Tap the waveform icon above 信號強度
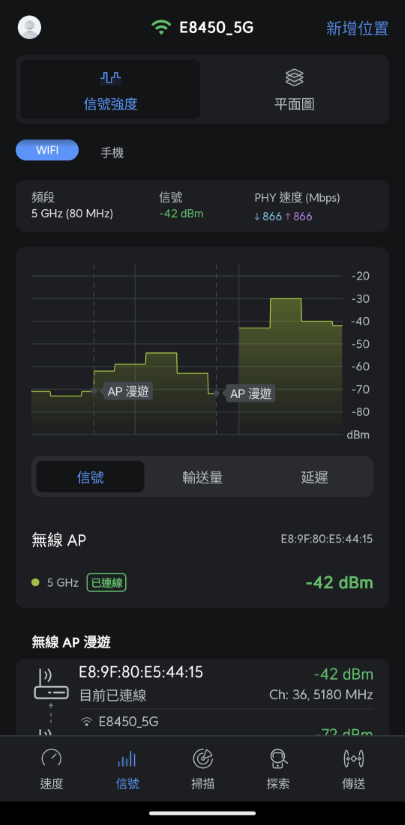Image resolution: width=405 pixels, height=825 pixels. (110, 78)
